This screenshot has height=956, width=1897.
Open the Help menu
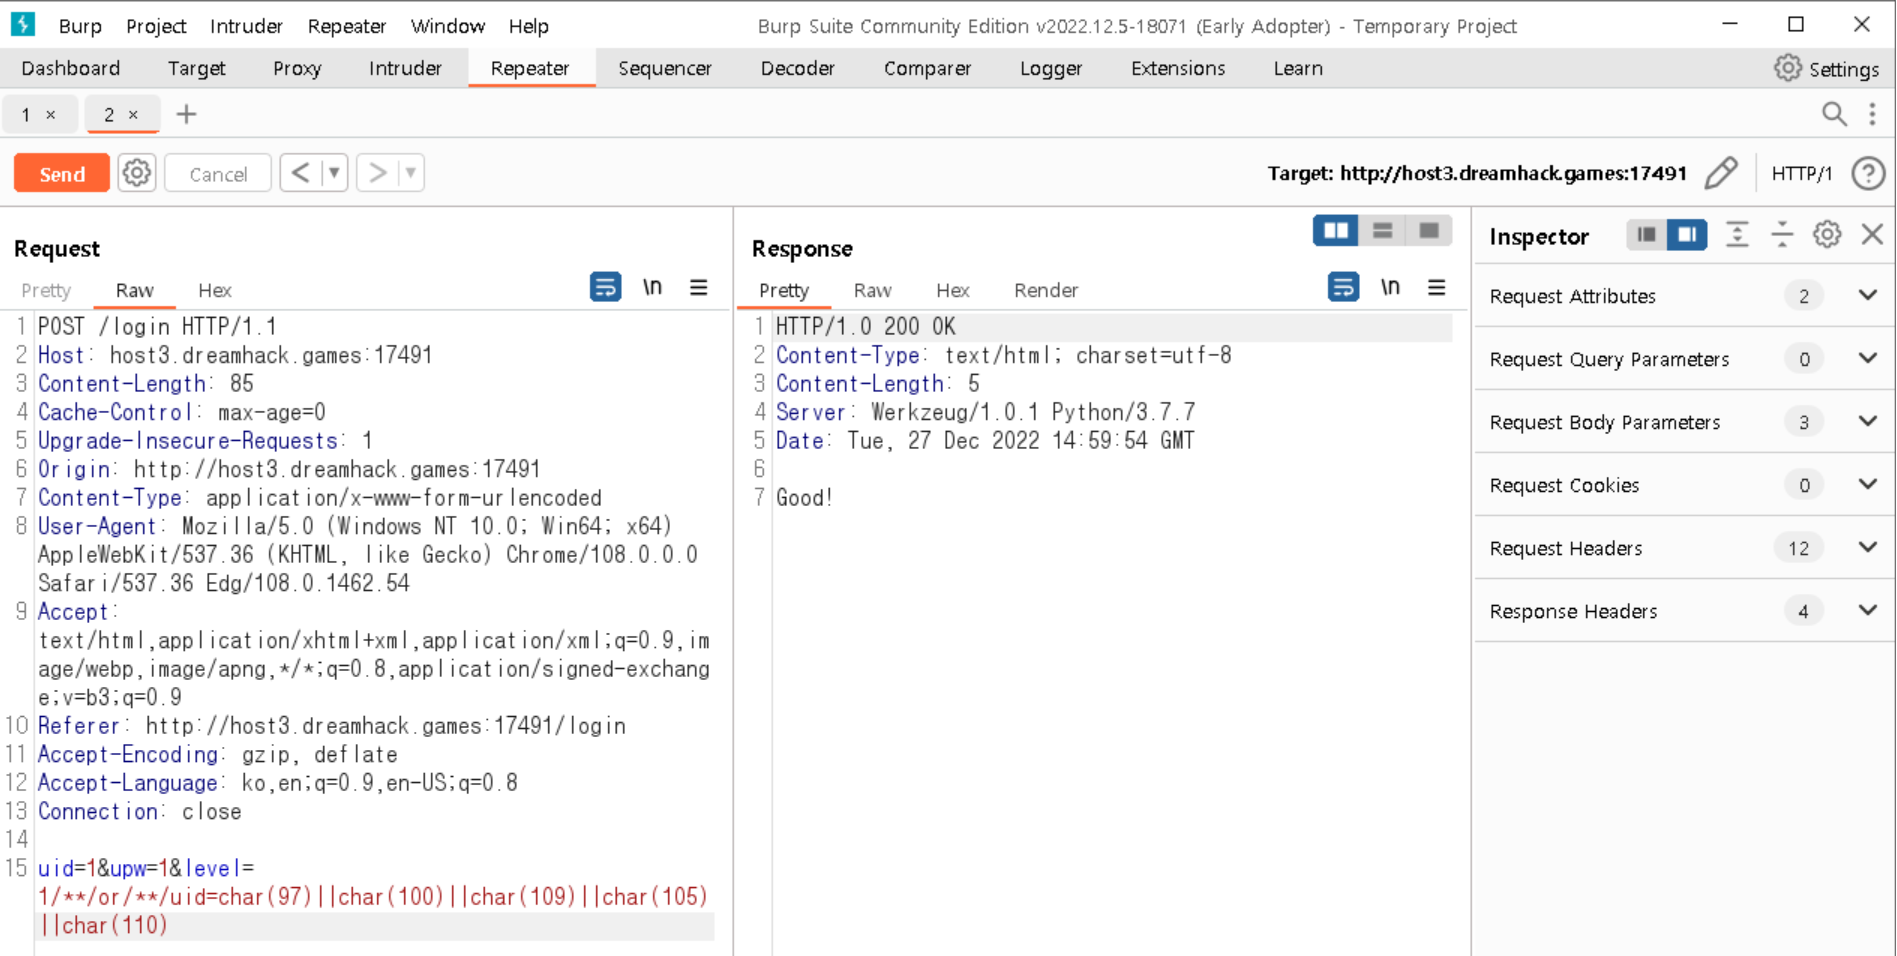[x=528, y=26]
